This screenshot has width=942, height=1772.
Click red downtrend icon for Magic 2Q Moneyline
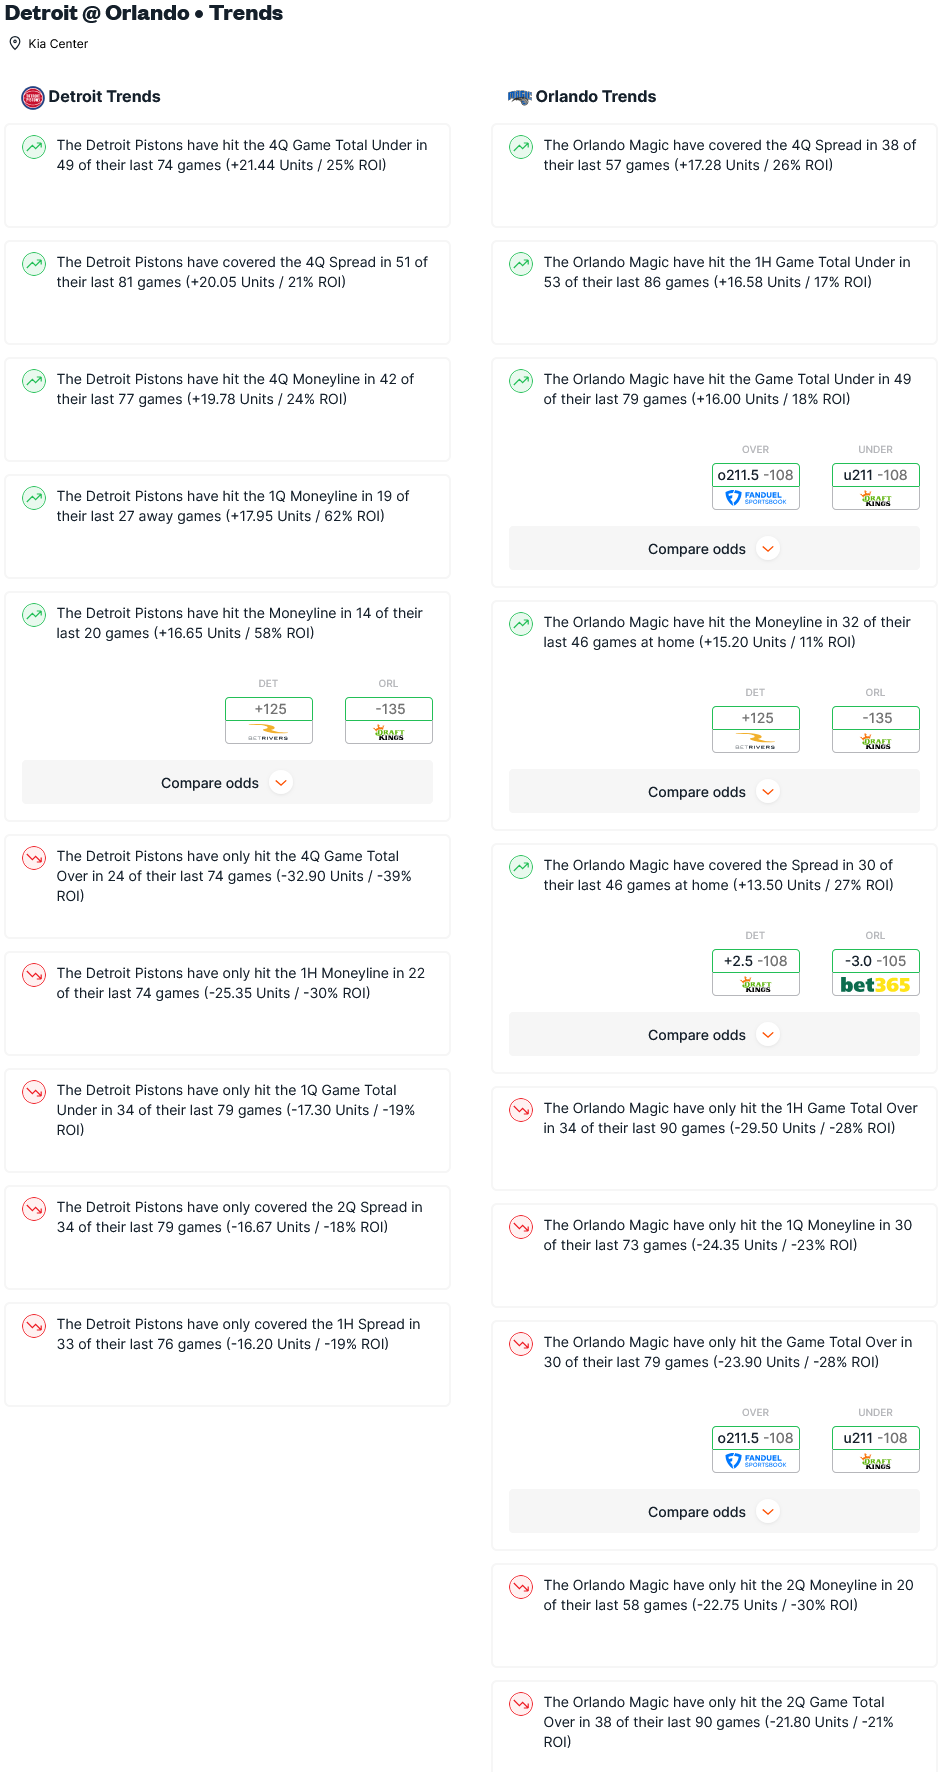point(521,1587)
